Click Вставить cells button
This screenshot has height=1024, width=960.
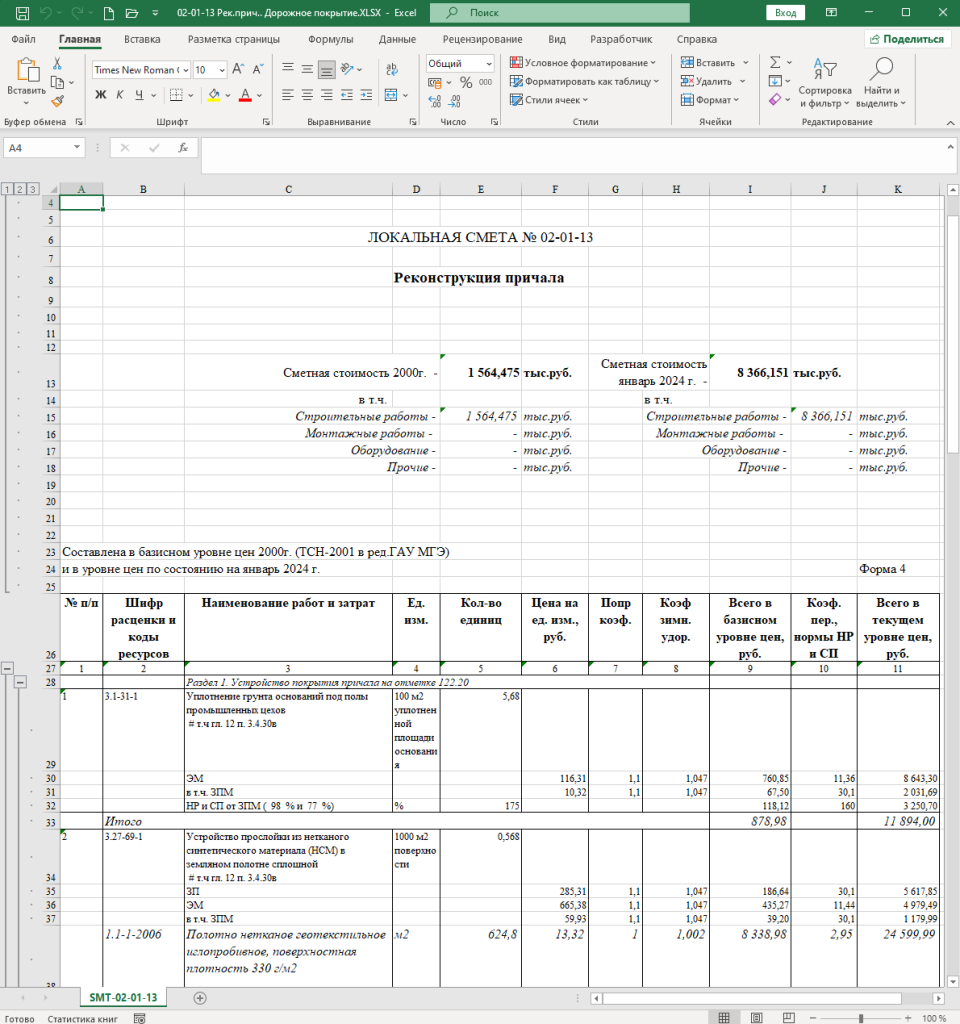coord(708,63)
